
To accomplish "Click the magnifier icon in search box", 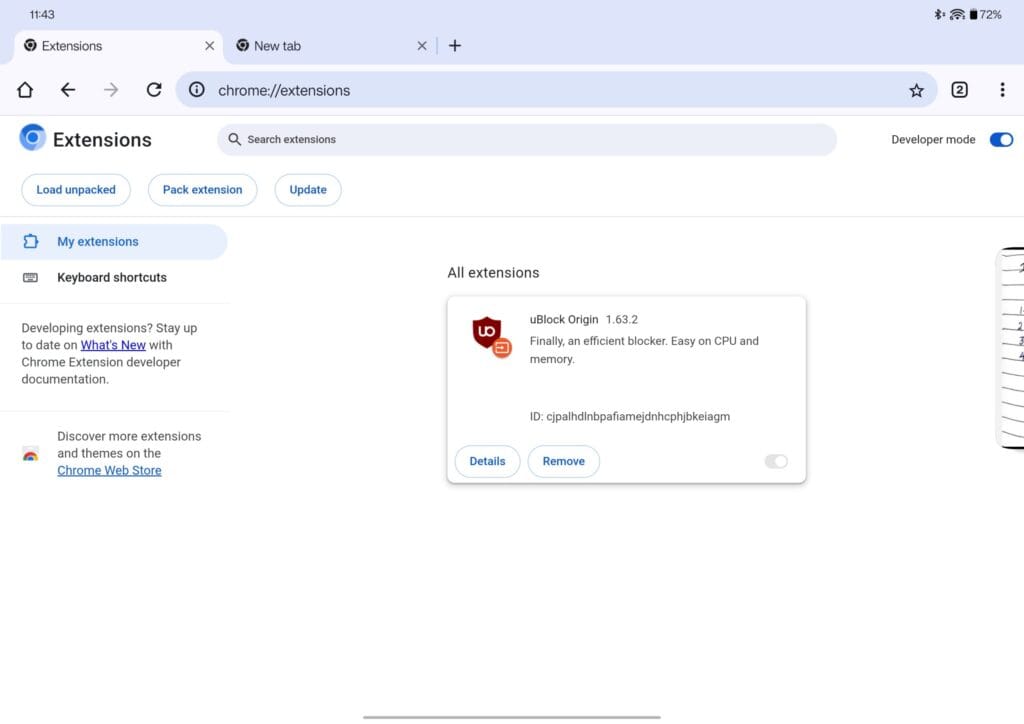I will [x=234, y=139].
